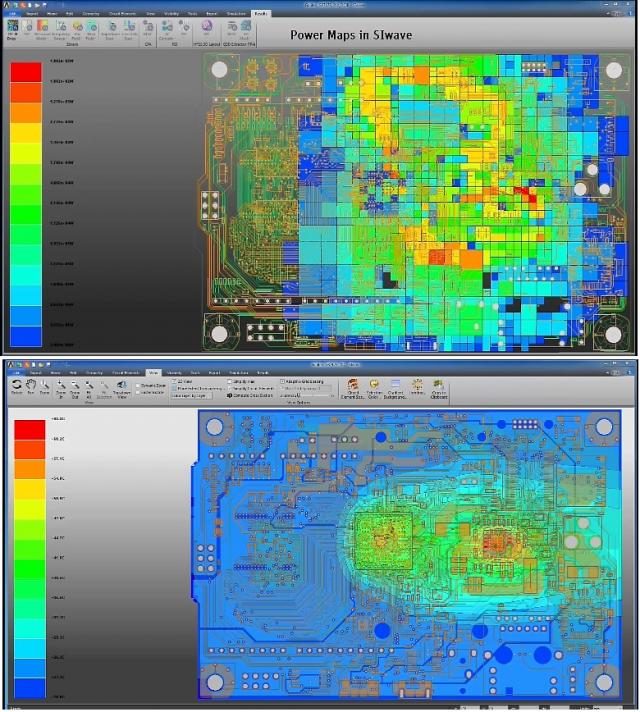Toggle checkbox right of 3D View in bottom window
The image size is (640, 712).
pos(229,382)
